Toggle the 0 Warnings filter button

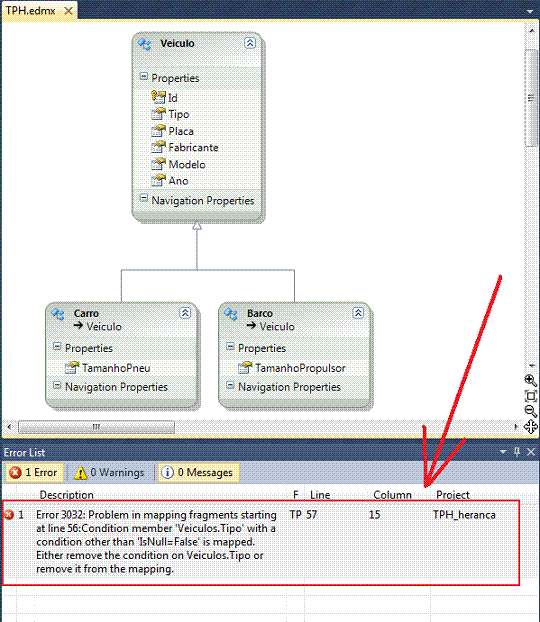click(109, 472)
